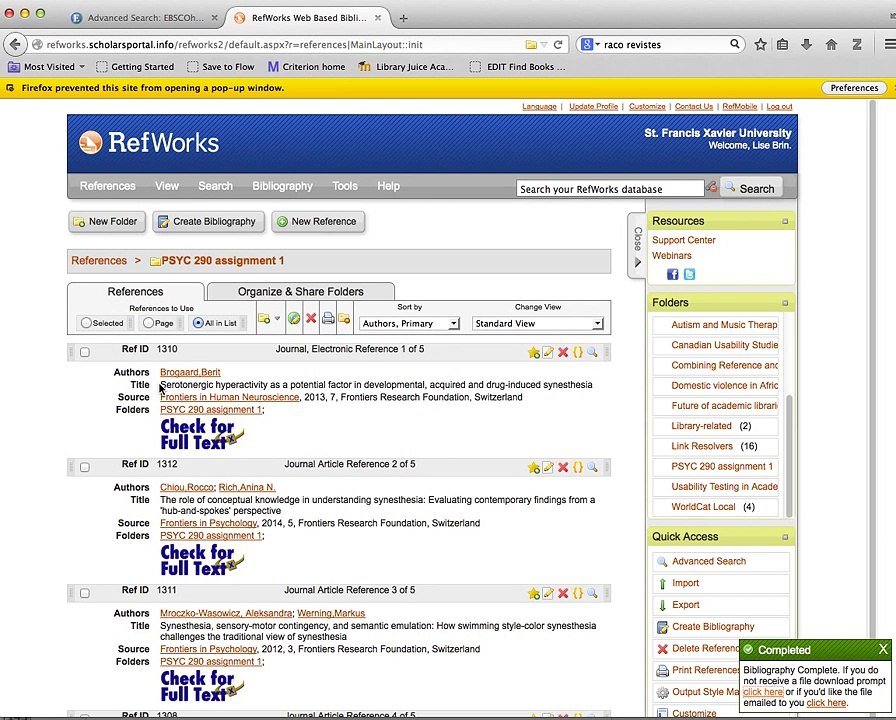Select the 'Selected' references radio button
896x720 pixels.
[86, 323]
